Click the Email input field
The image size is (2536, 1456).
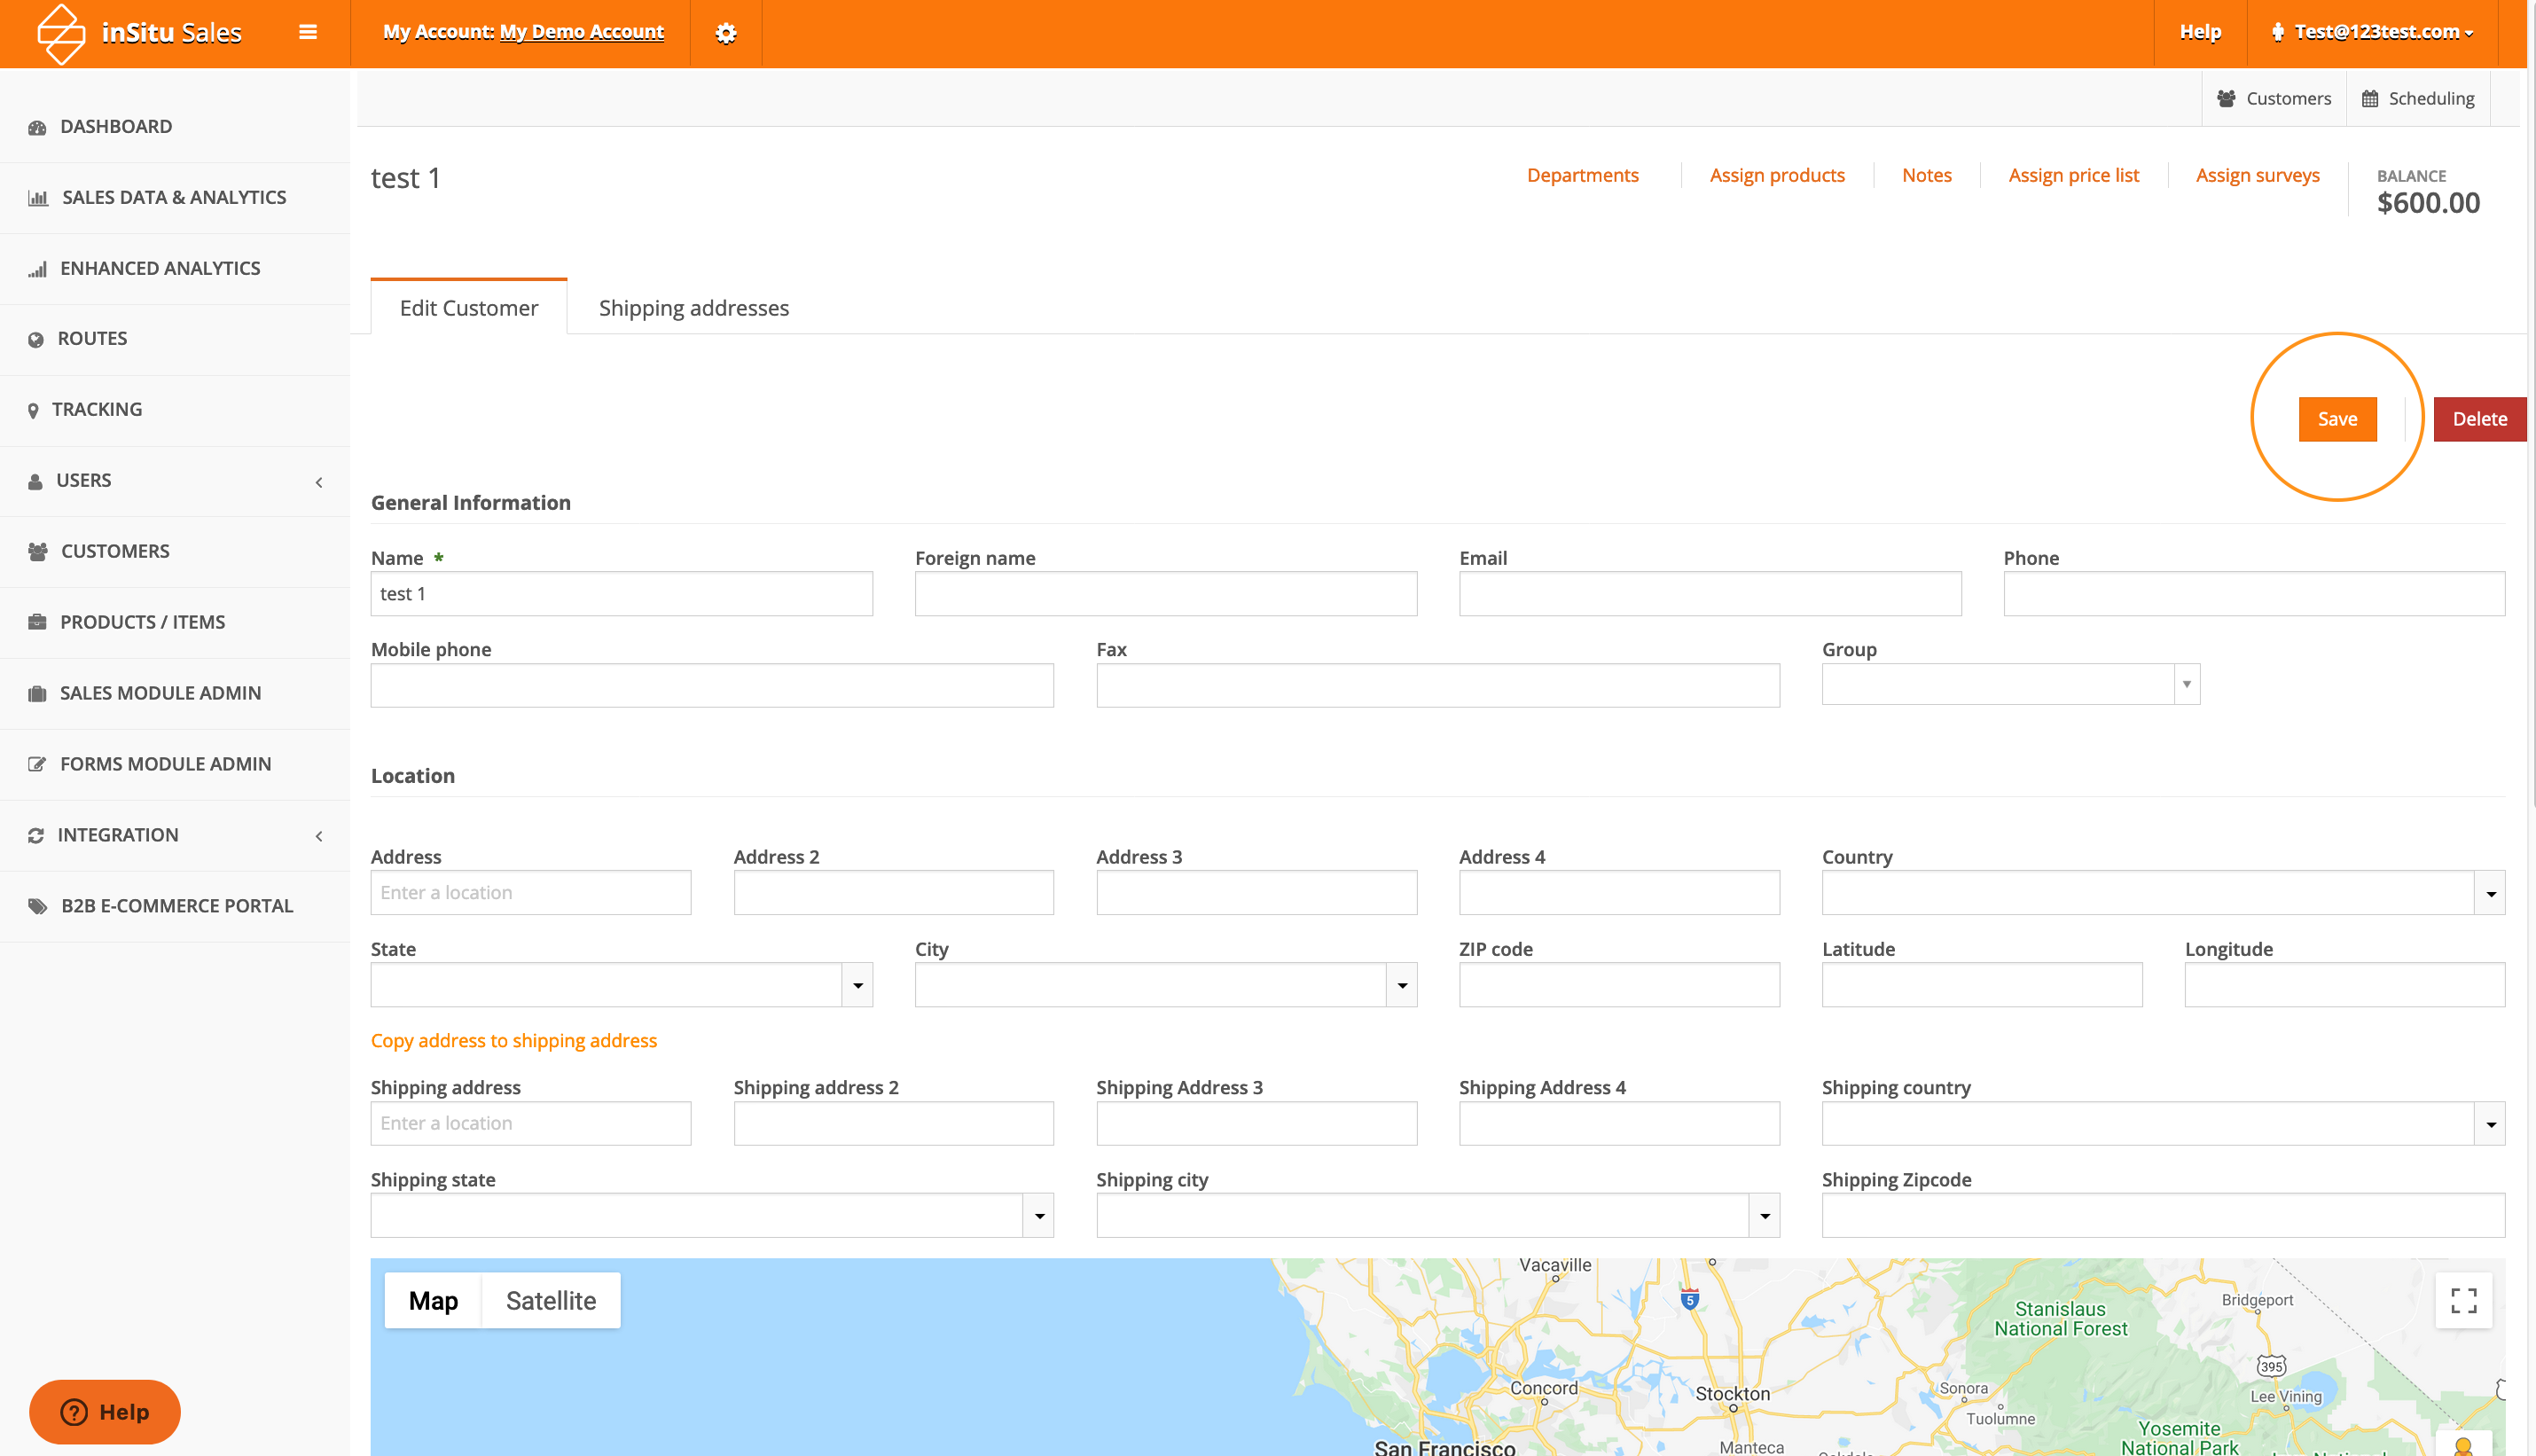point(1709,594)
